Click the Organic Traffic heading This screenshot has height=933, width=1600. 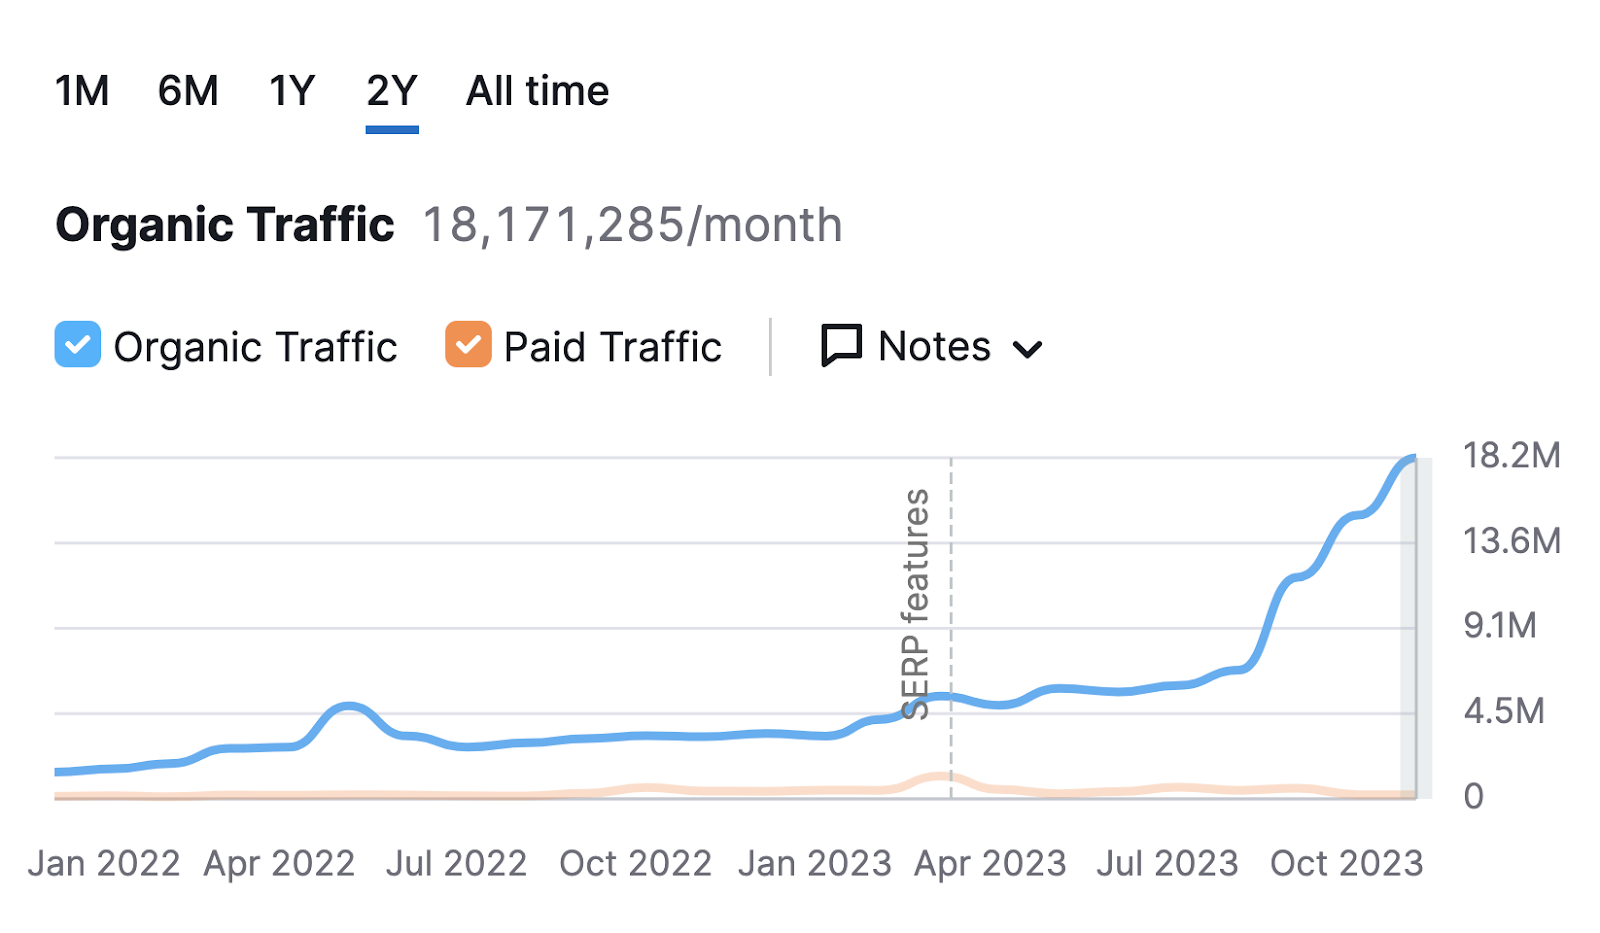224,224
